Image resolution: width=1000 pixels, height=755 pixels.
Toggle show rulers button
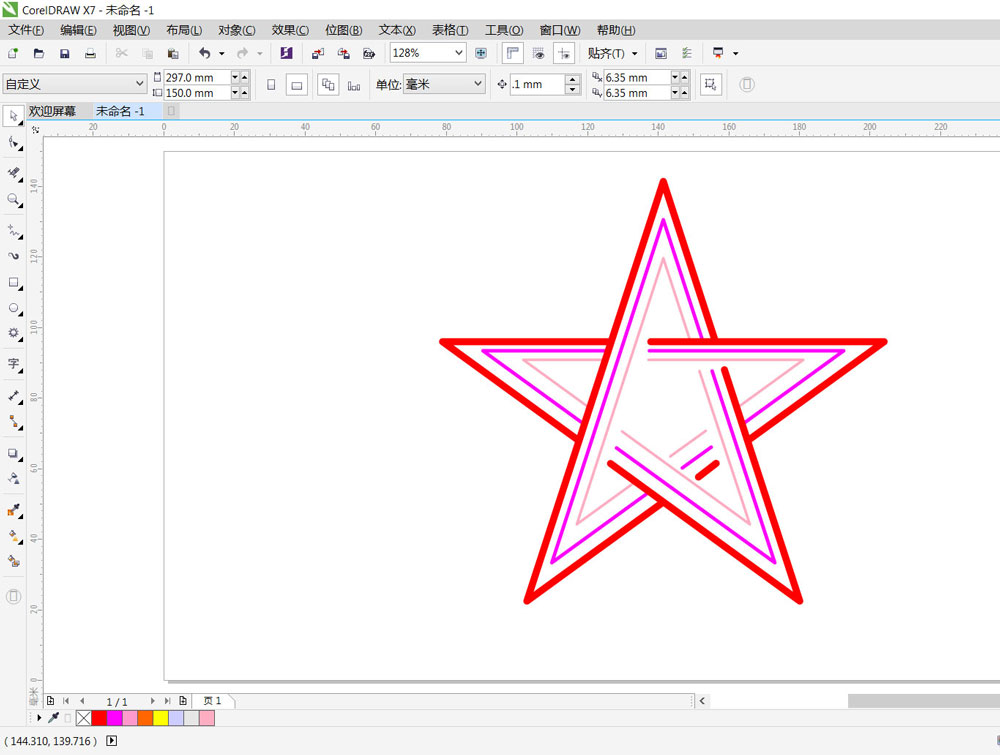click(x=513, y=53)
